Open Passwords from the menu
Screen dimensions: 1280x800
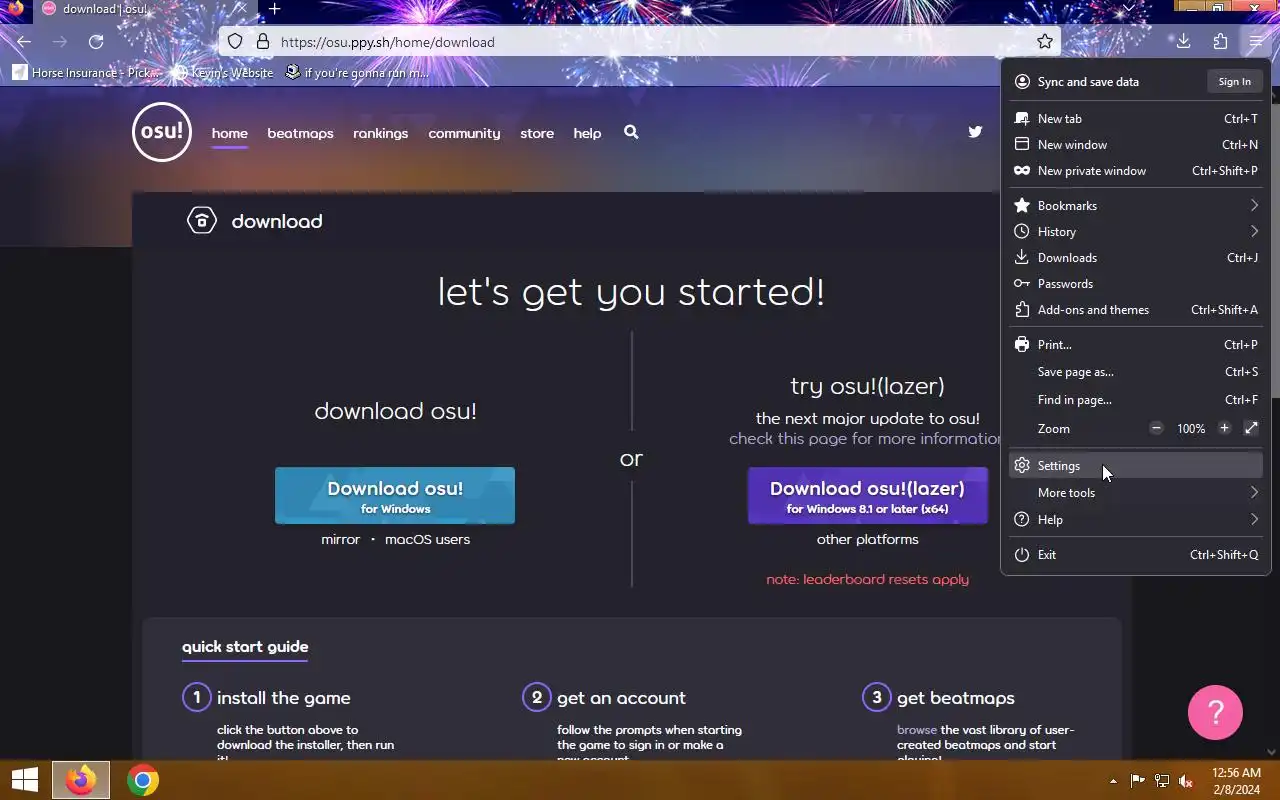(x=1136, y=283)
